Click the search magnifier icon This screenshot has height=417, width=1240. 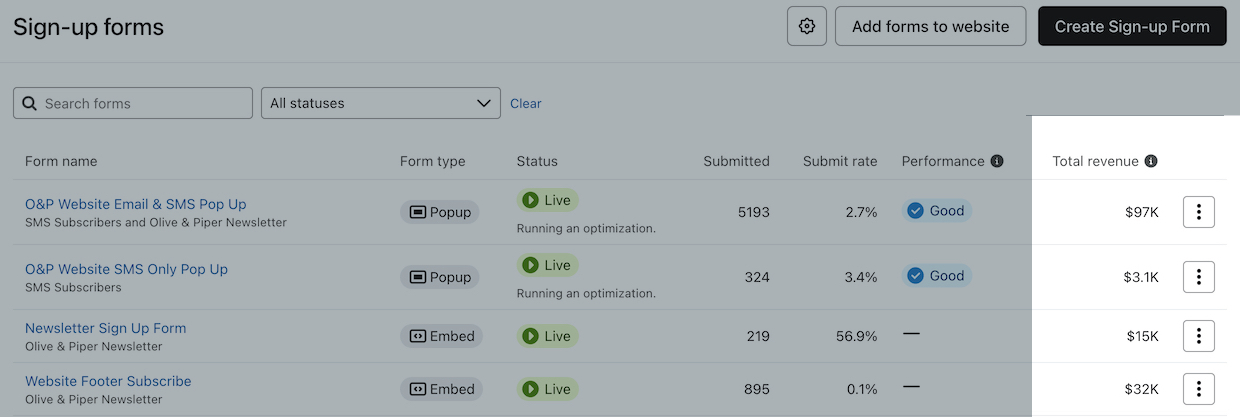point(29,103)
